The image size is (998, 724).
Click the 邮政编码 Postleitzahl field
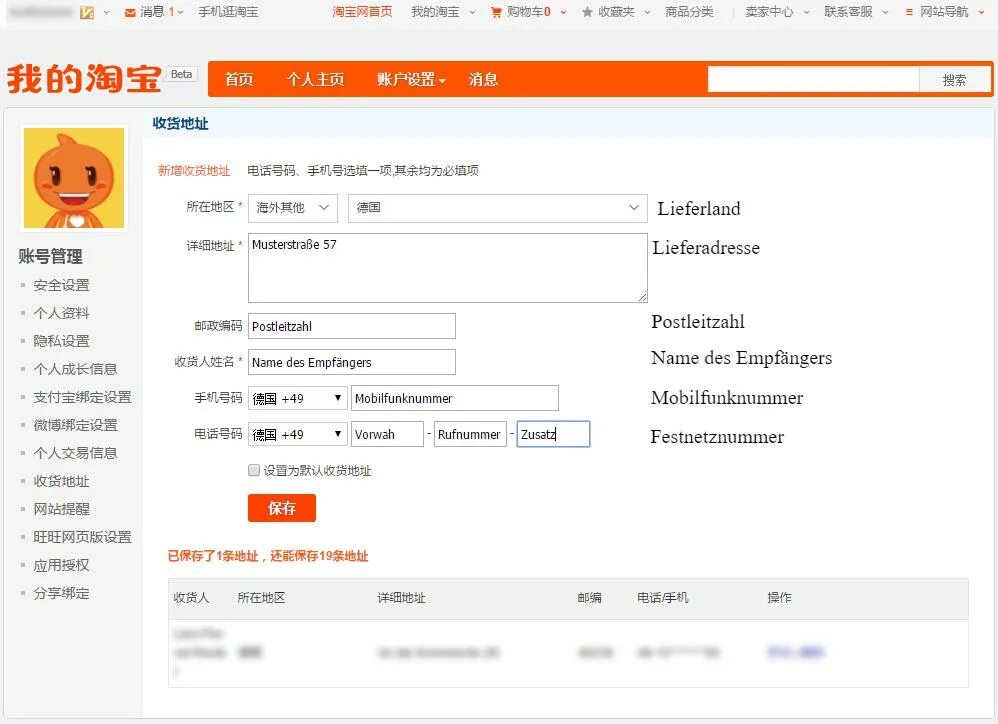tap(351, 326)
